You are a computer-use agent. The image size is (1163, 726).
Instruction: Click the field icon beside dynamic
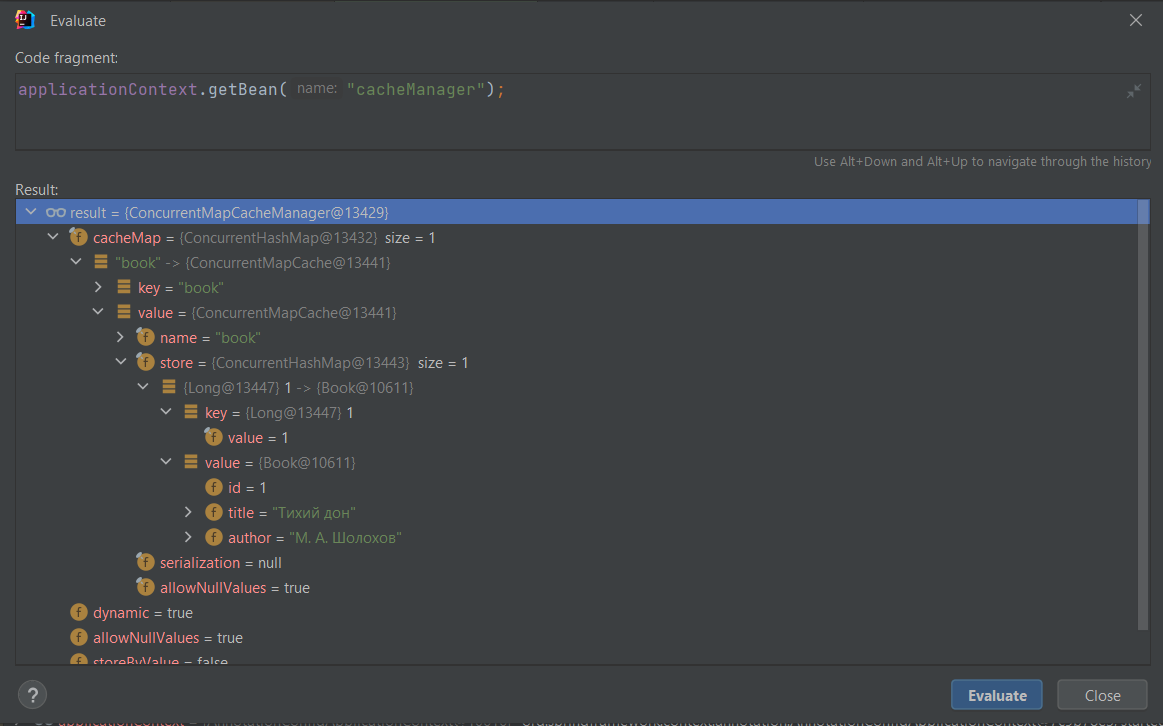coord(78,613)
